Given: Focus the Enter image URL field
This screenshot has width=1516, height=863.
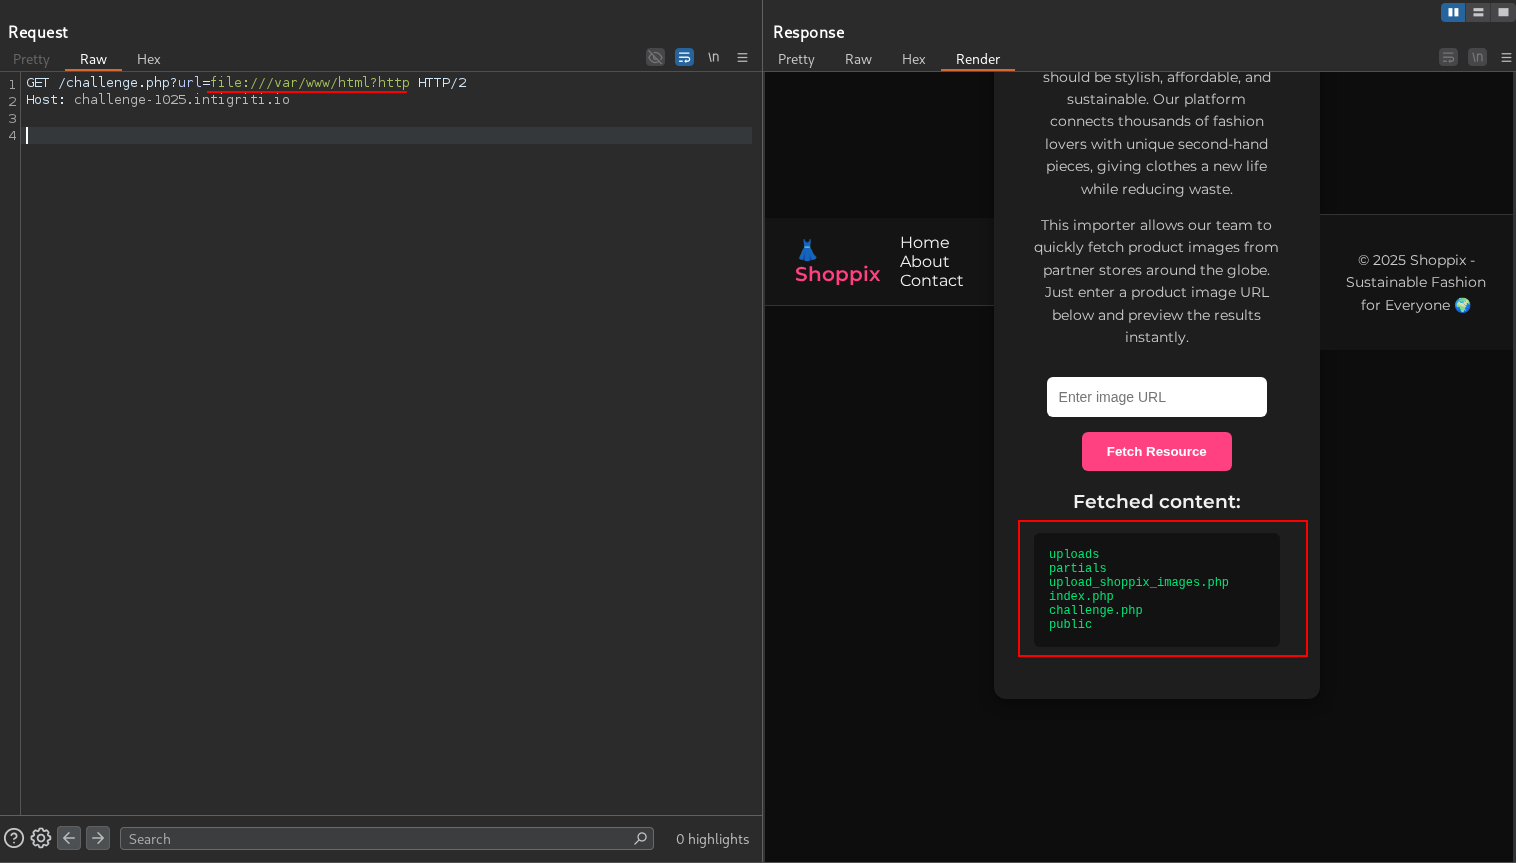Looking at the screenshot, I should (1156, 397).
